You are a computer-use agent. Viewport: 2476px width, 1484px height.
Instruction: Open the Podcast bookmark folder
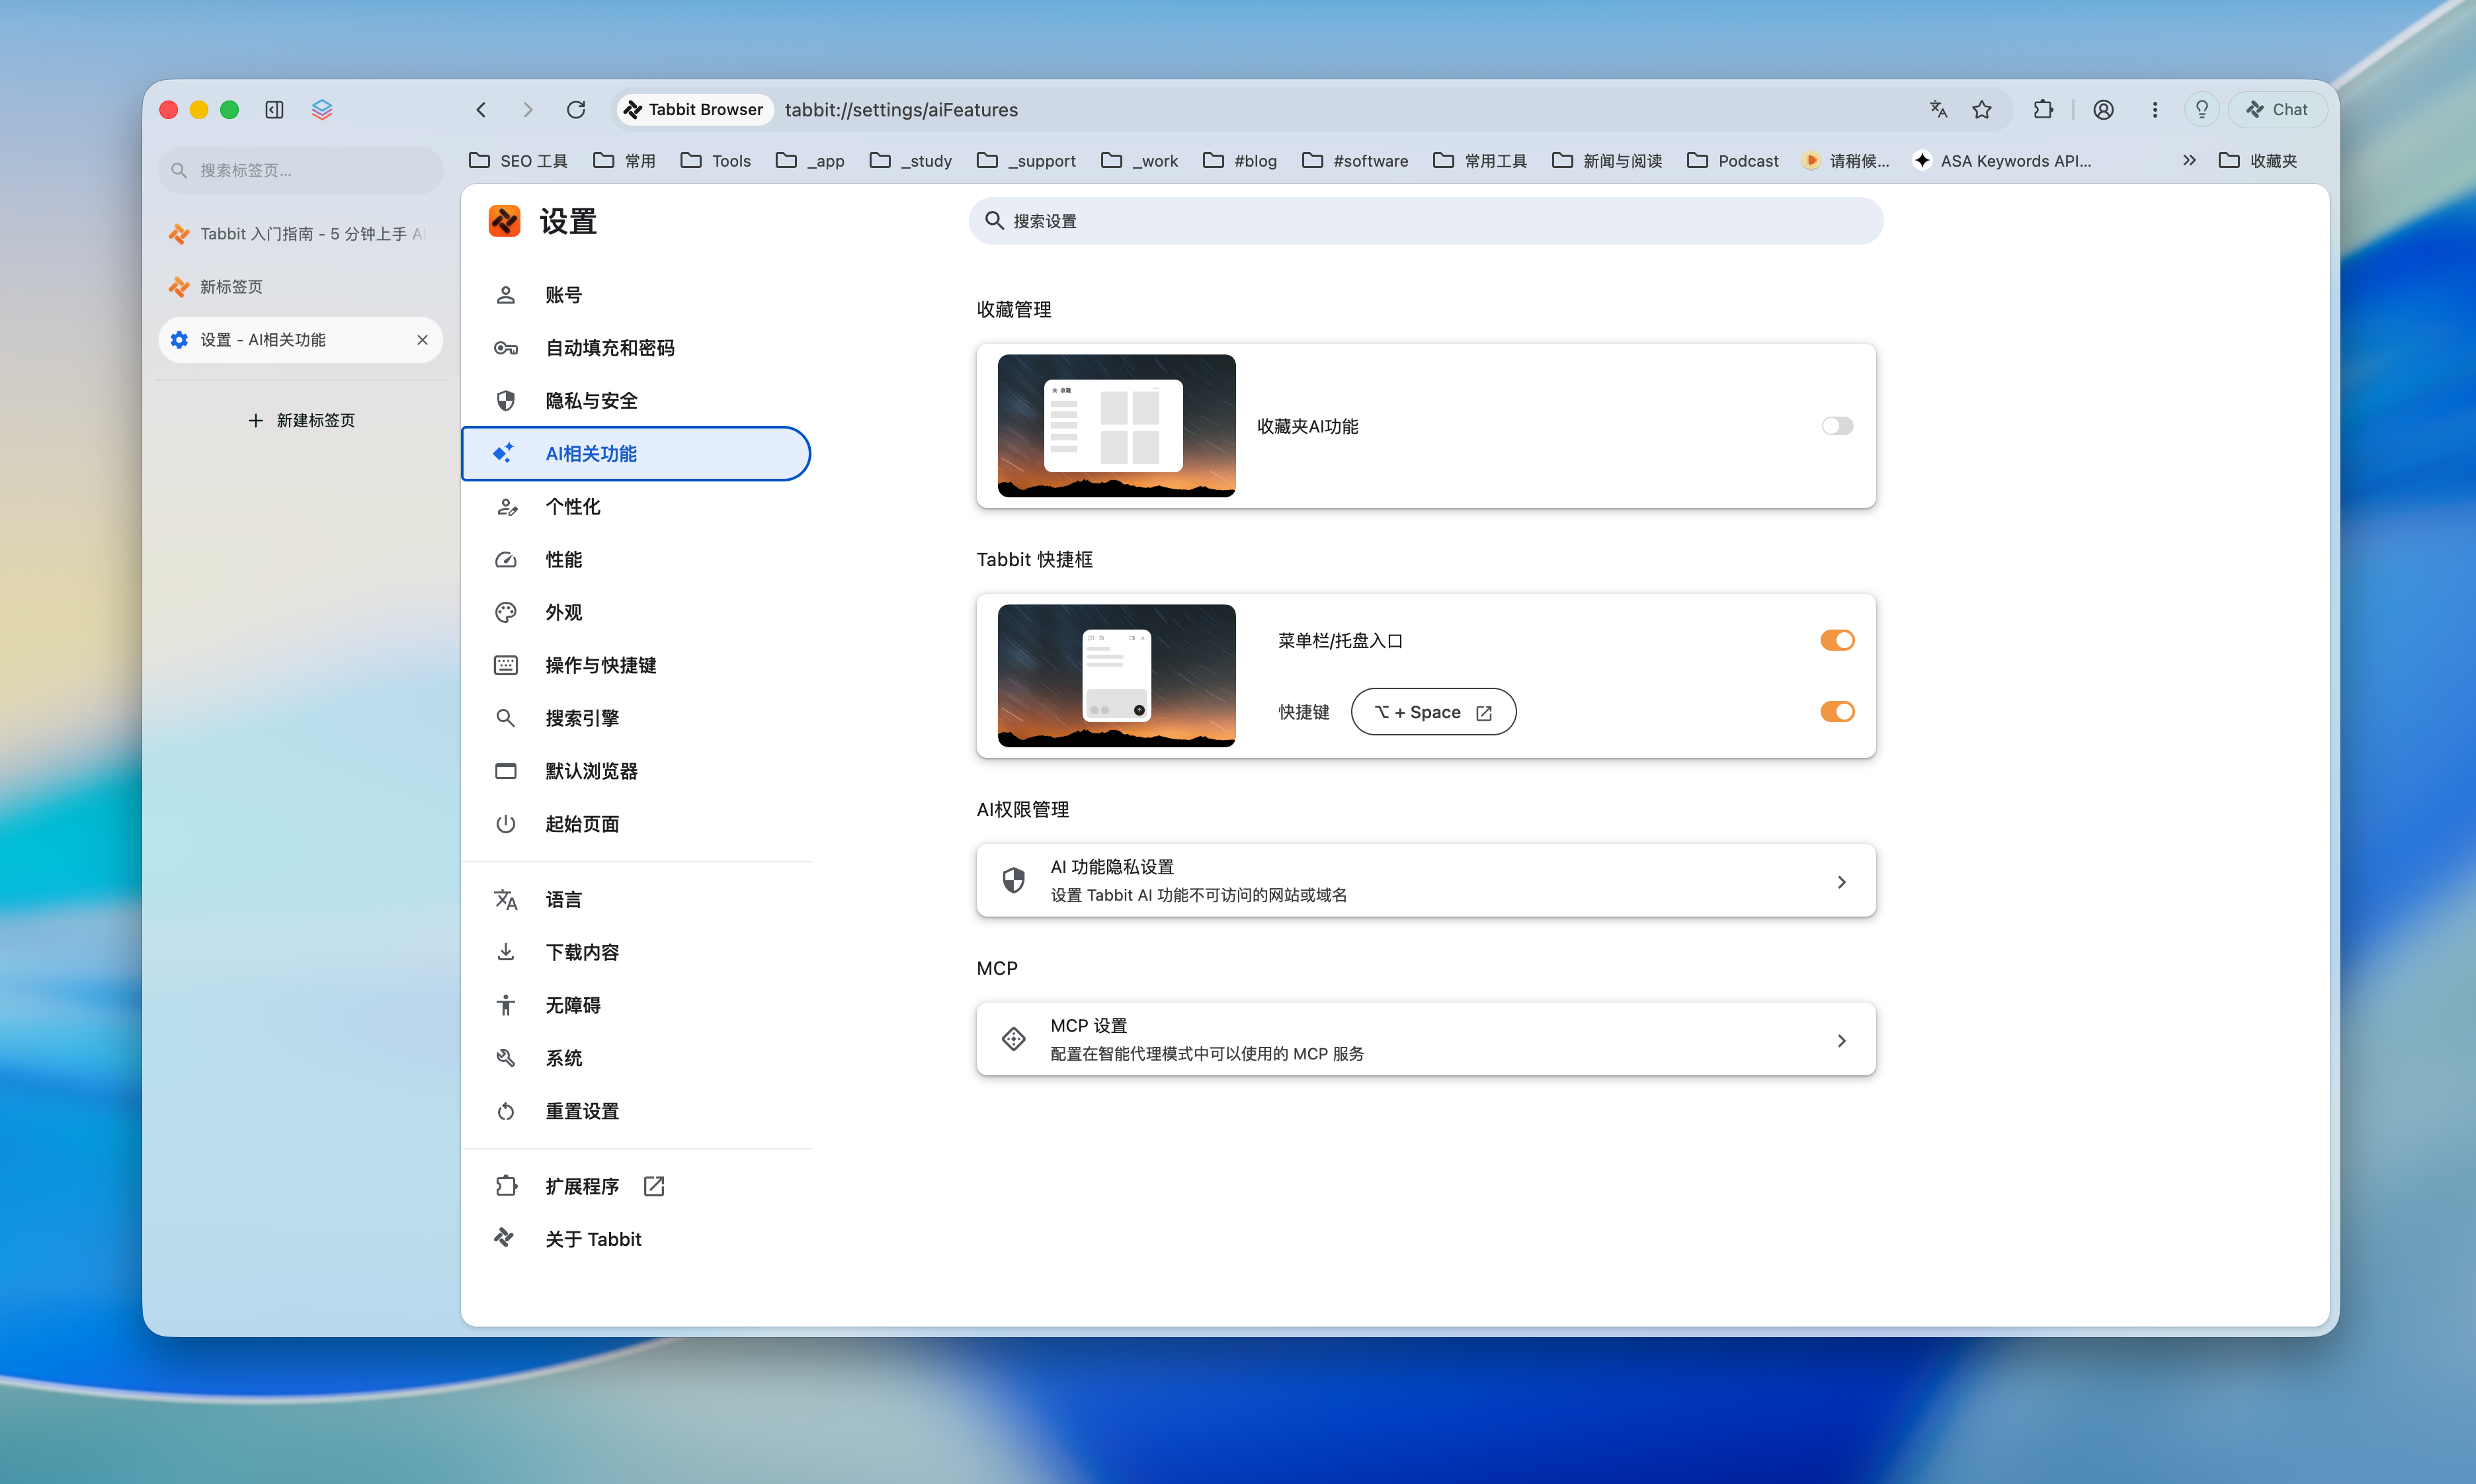click(x=1733, y=160)
